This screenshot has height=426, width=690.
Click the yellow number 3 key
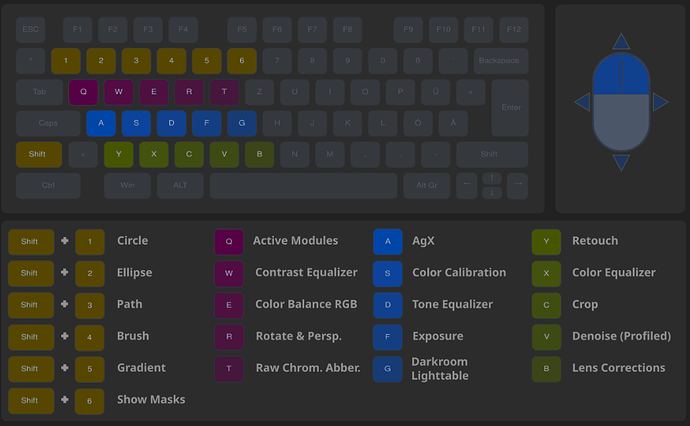tap(136, 61)
